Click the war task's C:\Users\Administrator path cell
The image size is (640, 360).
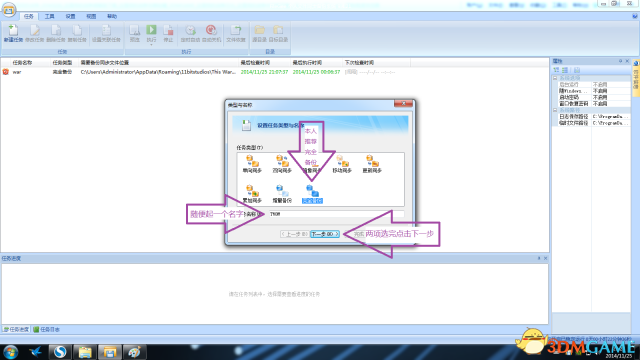tap(158, 72)
